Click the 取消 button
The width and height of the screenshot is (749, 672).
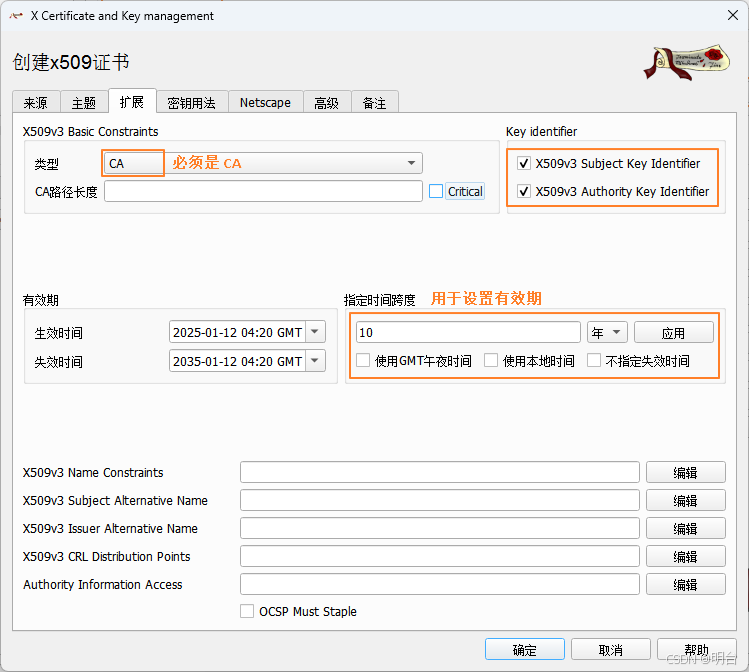(611, 650)
